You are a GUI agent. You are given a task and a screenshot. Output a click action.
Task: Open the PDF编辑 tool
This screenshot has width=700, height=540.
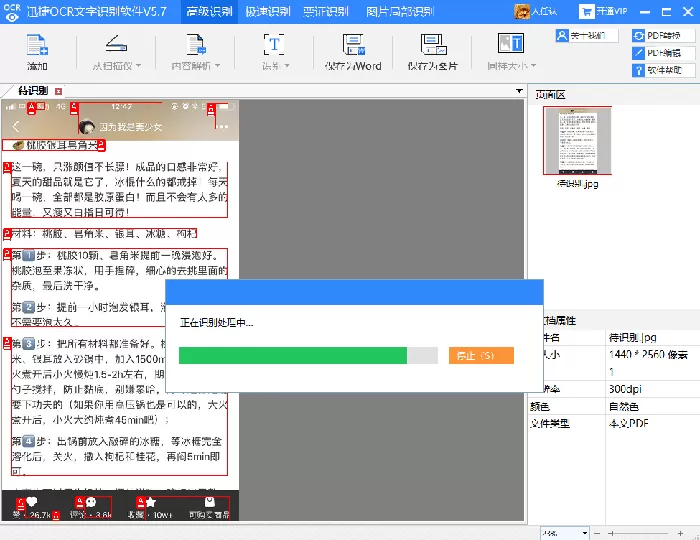(663, 53)
